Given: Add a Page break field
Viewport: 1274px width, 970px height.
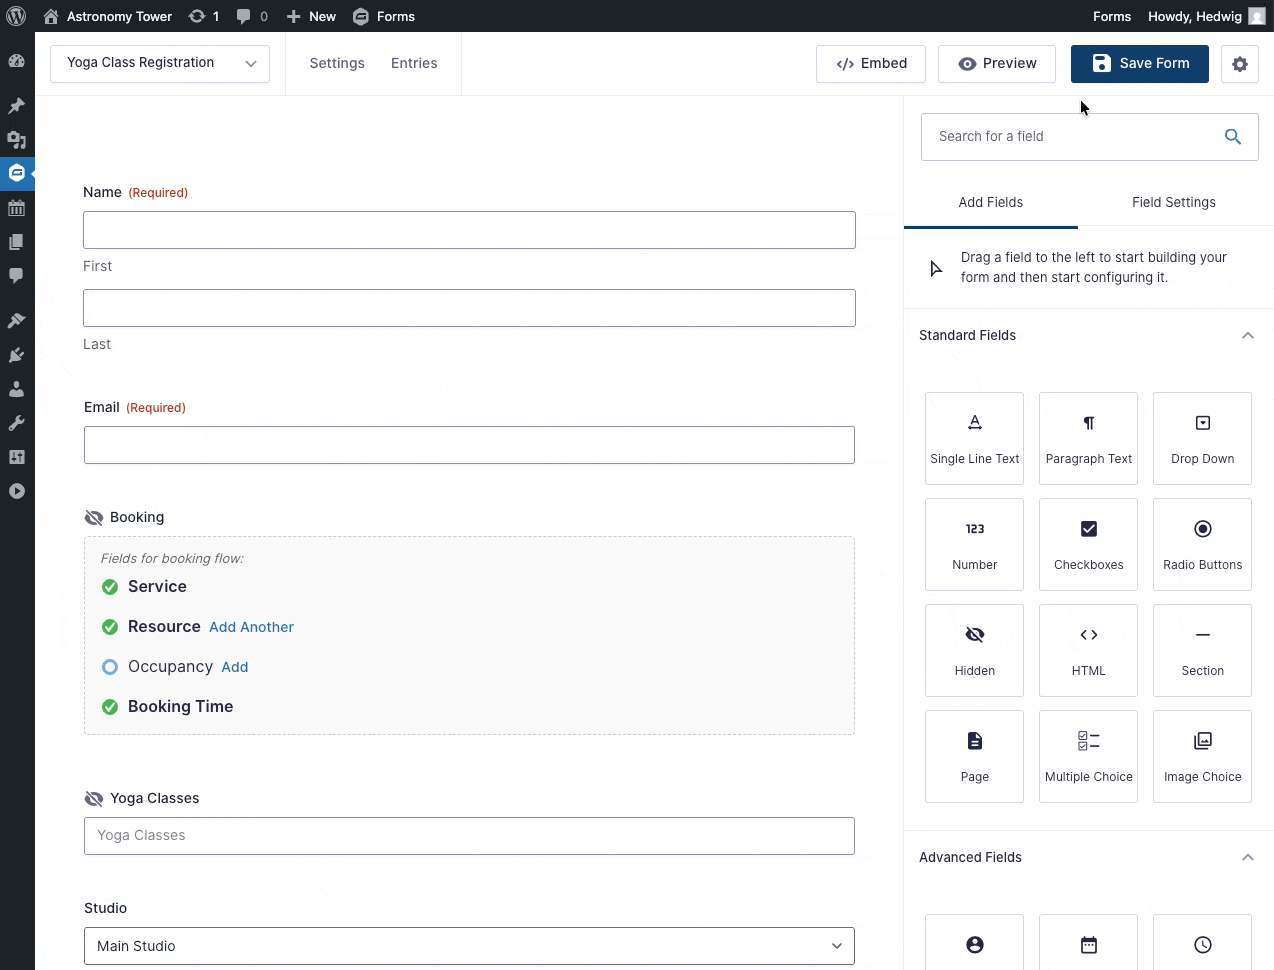Looking at the screenshot, I should pos(974,756).
